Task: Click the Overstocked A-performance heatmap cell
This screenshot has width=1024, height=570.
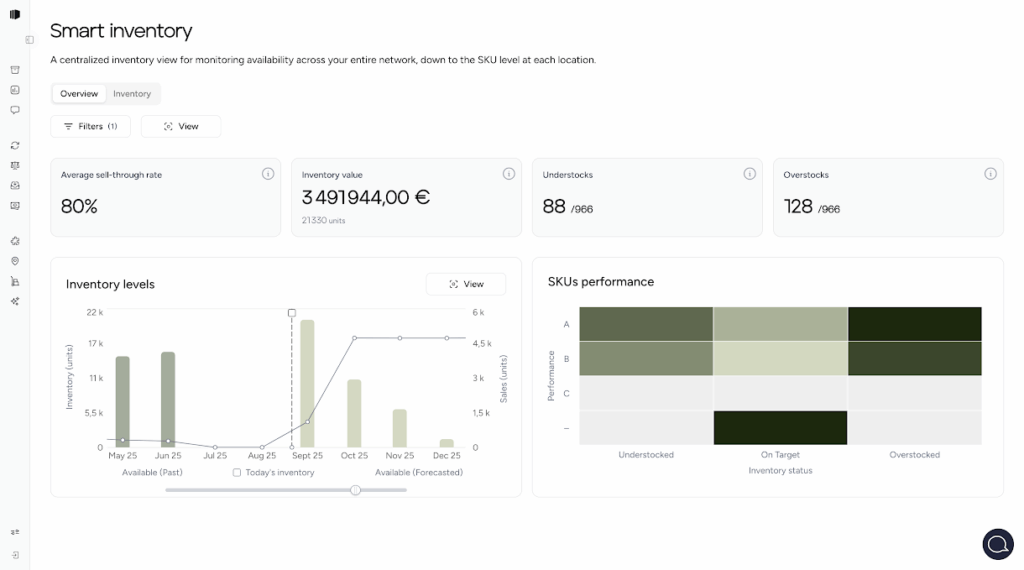Action: [914, 324]
